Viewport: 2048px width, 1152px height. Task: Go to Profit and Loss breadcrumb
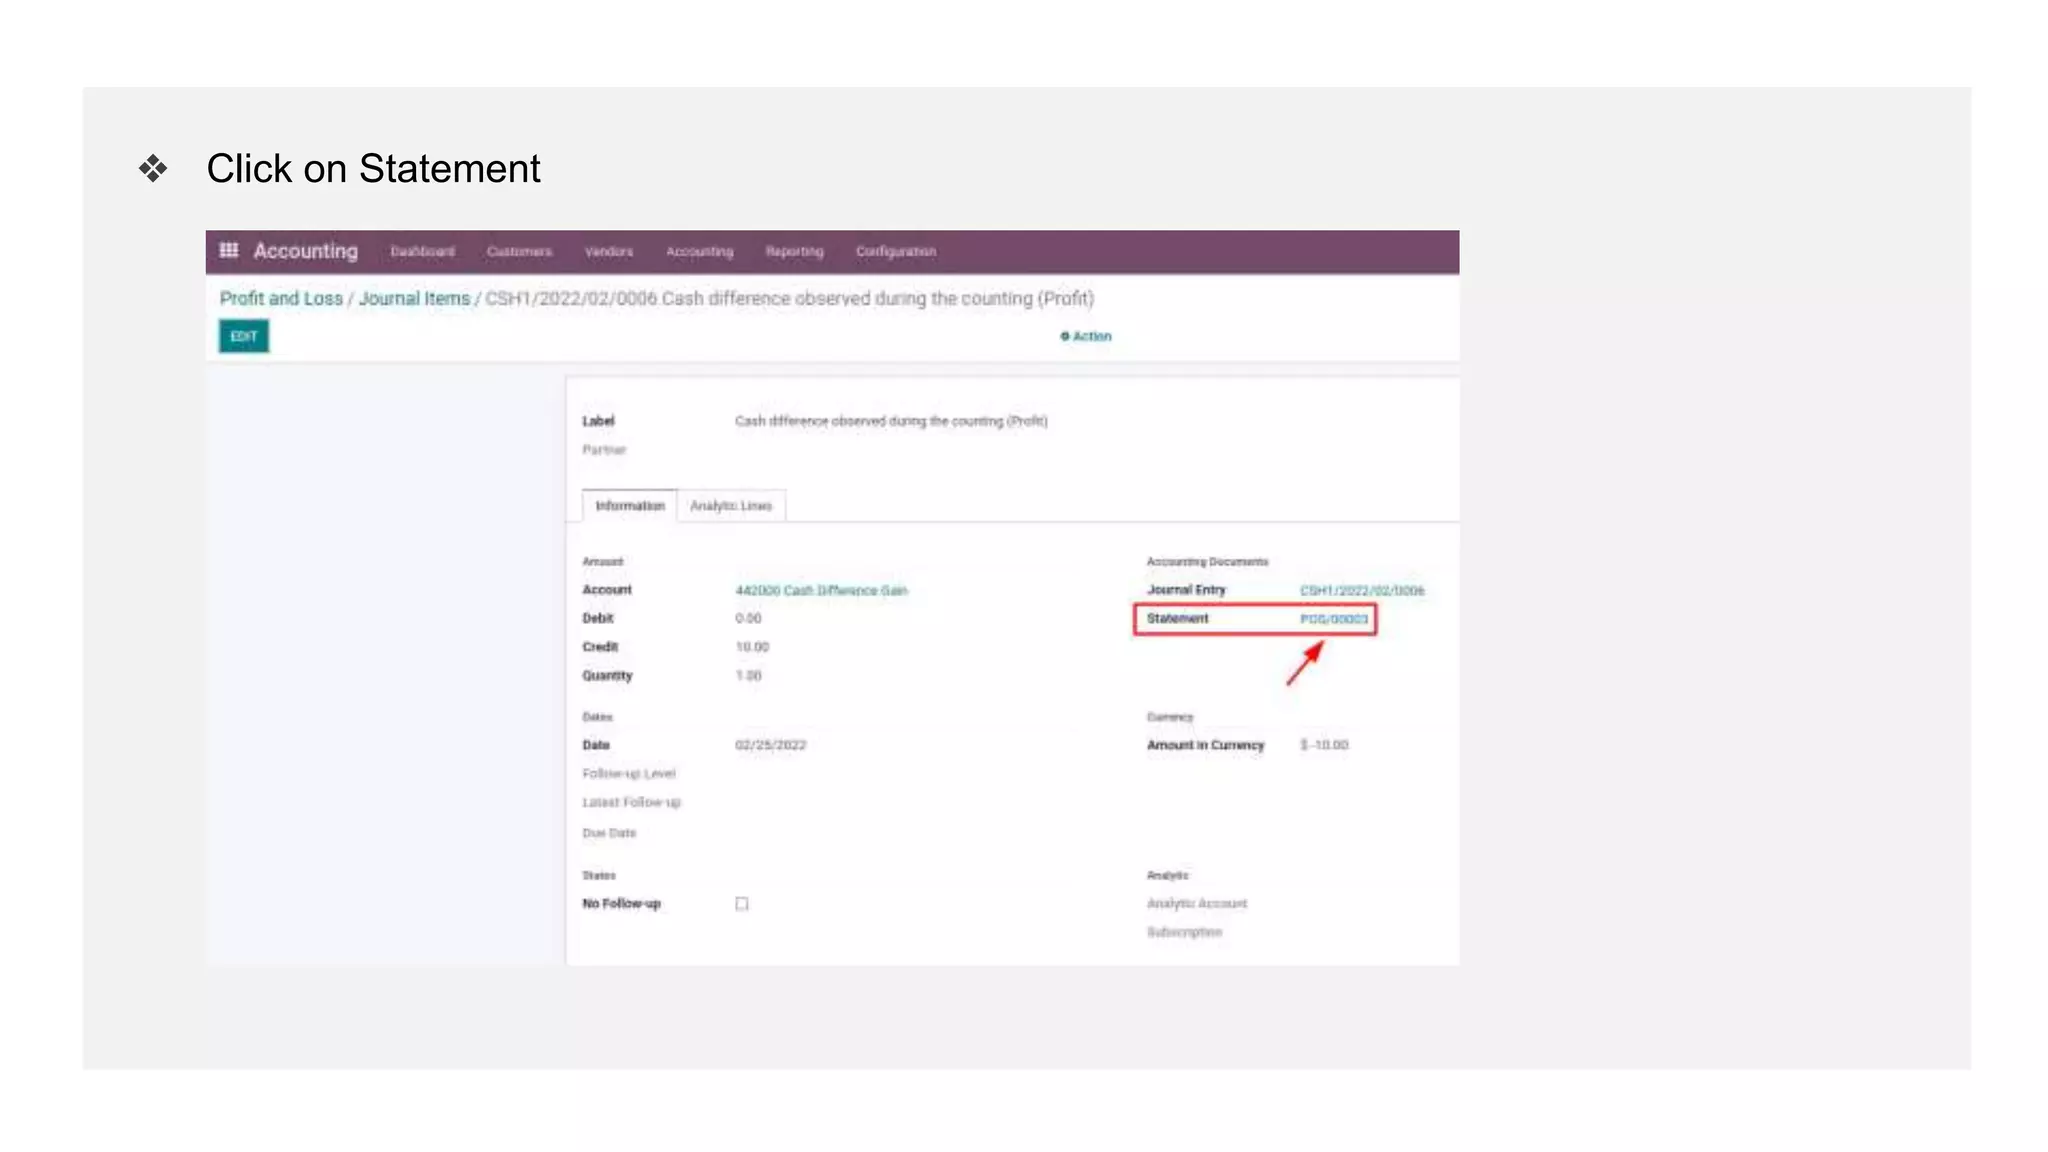click(281, 299)
